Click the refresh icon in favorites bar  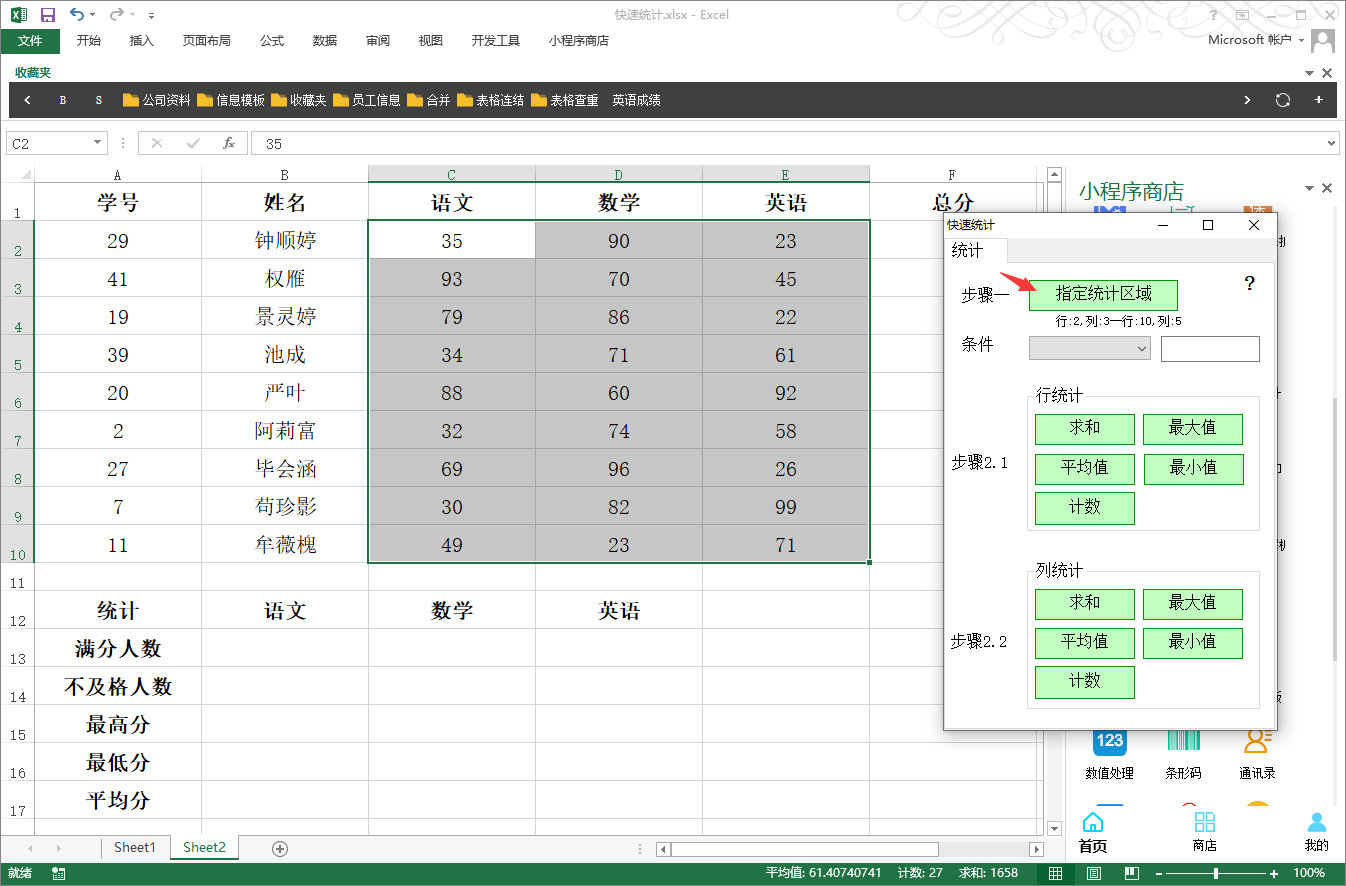tap(1283, 100)
